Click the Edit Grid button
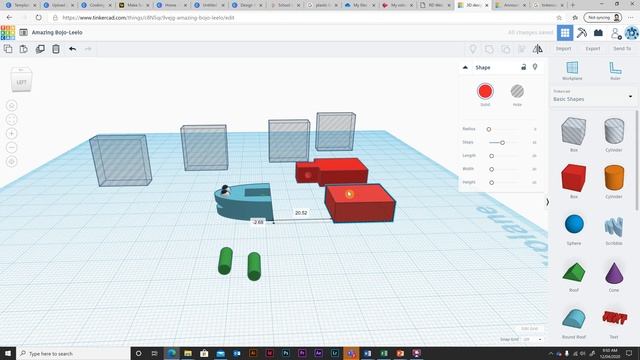This screenshot has height=360, width=640. click(529, 329)
